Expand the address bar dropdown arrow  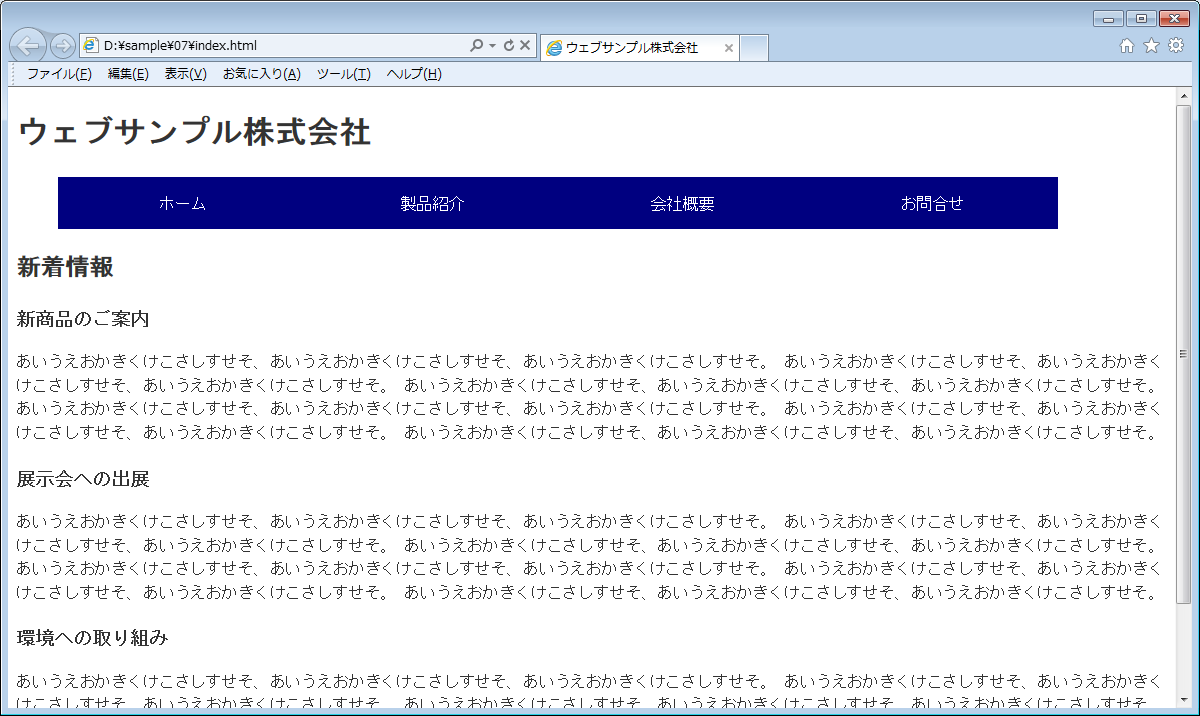(492, 46)
